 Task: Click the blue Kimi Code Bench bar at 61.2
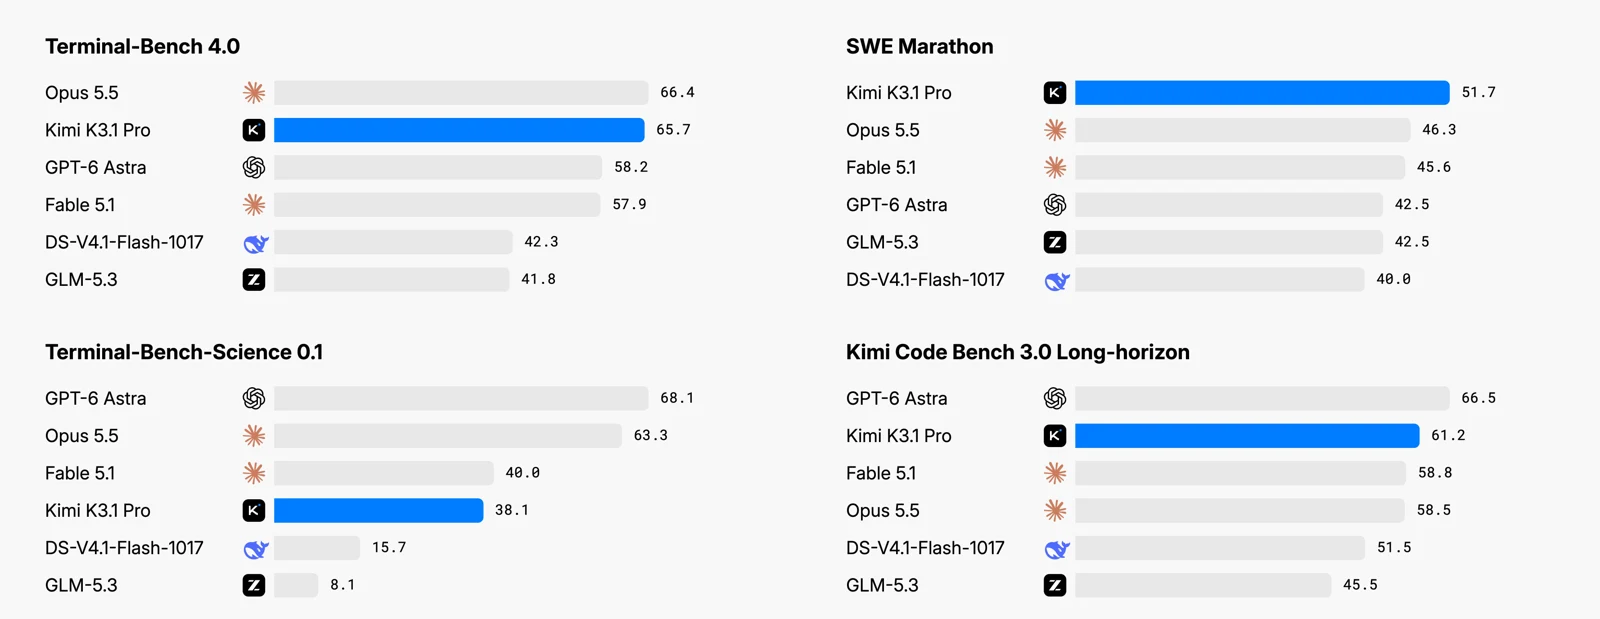click(x=1247, y=435)
